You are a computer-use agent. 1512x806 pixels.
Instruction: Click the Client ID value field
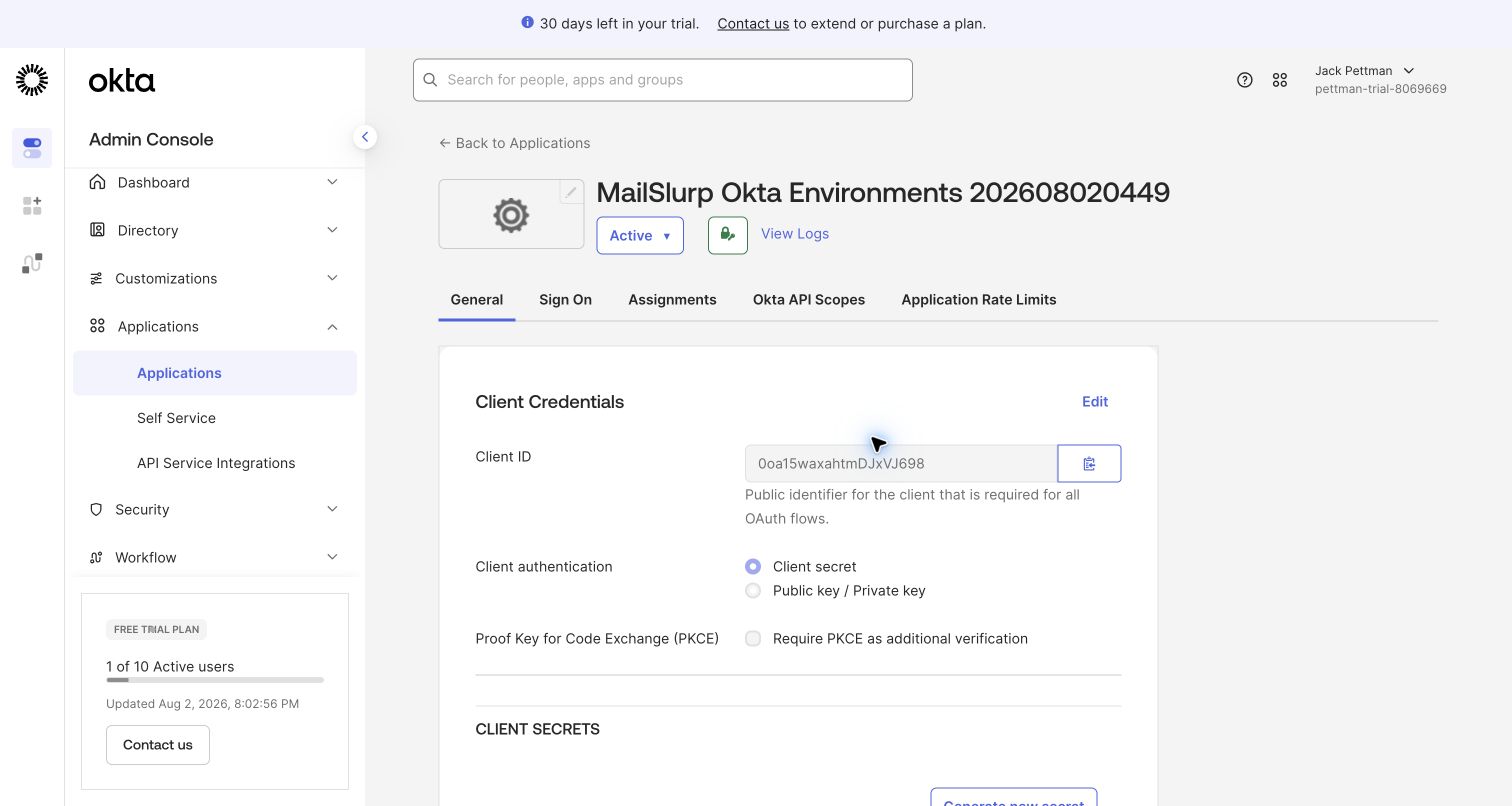901,463
